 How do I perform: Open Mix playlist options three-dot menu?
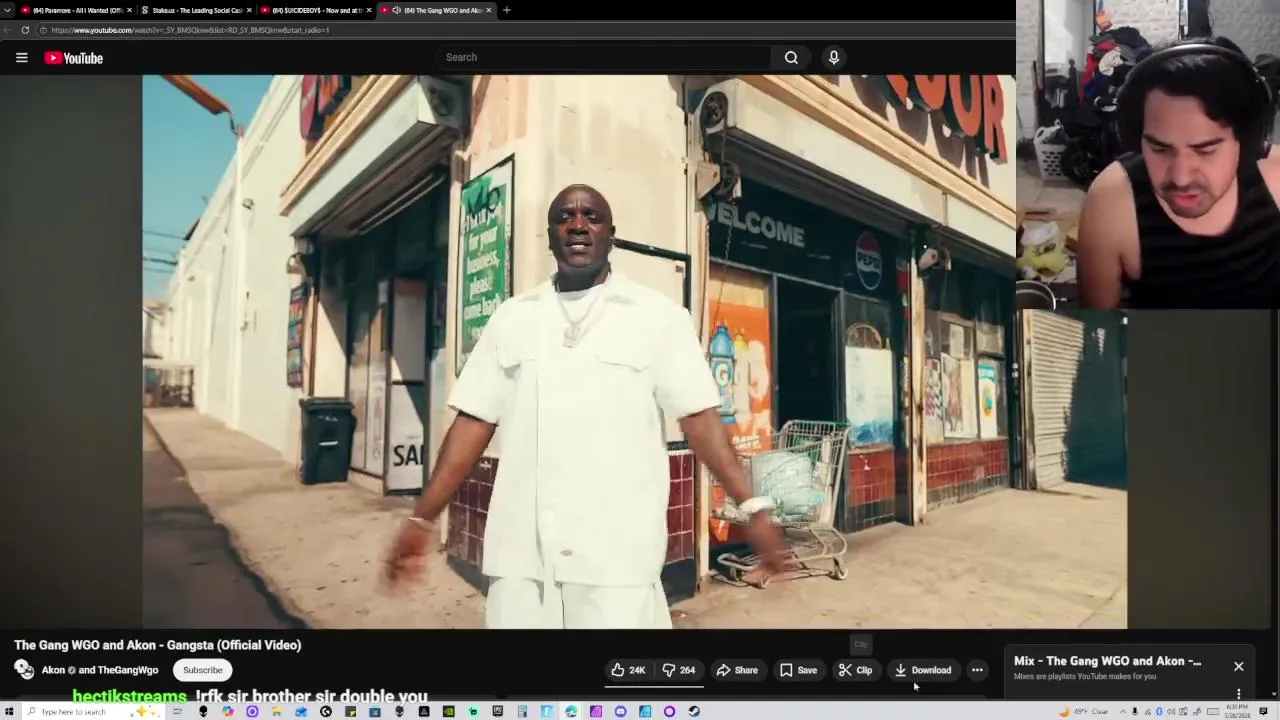(x=1238, y=693)
